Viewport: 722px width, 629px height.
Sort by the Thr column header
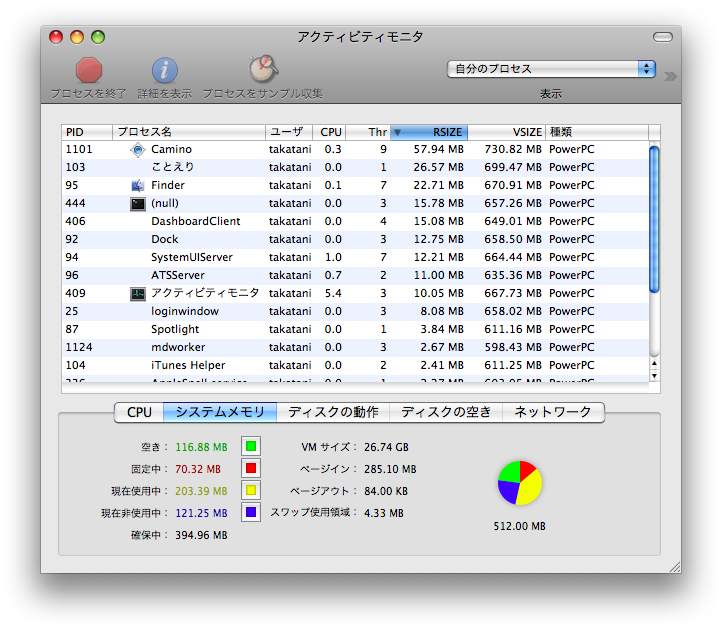coord(368,132)
